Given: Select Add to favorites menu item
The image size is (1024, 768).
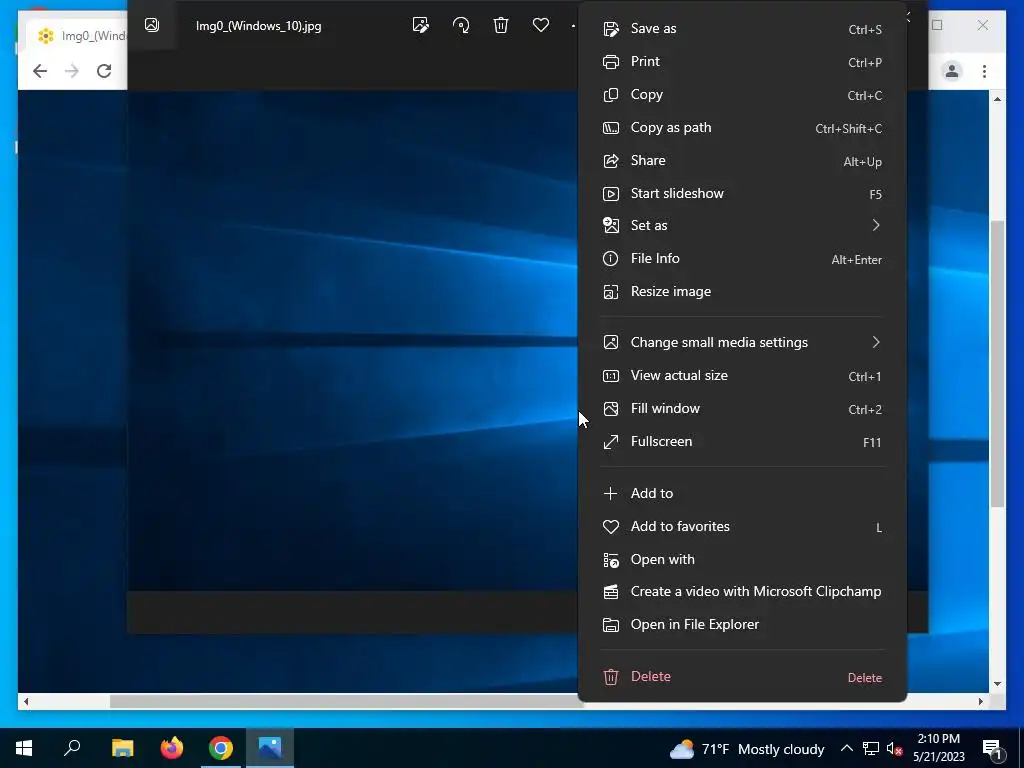Looking at the screenshot, I should point(743,526).
